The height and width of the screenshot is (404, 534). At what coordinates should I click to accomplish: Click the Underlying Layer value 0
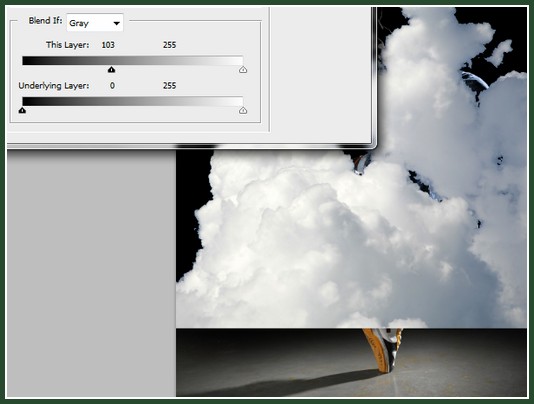click(x=112, y=86)
